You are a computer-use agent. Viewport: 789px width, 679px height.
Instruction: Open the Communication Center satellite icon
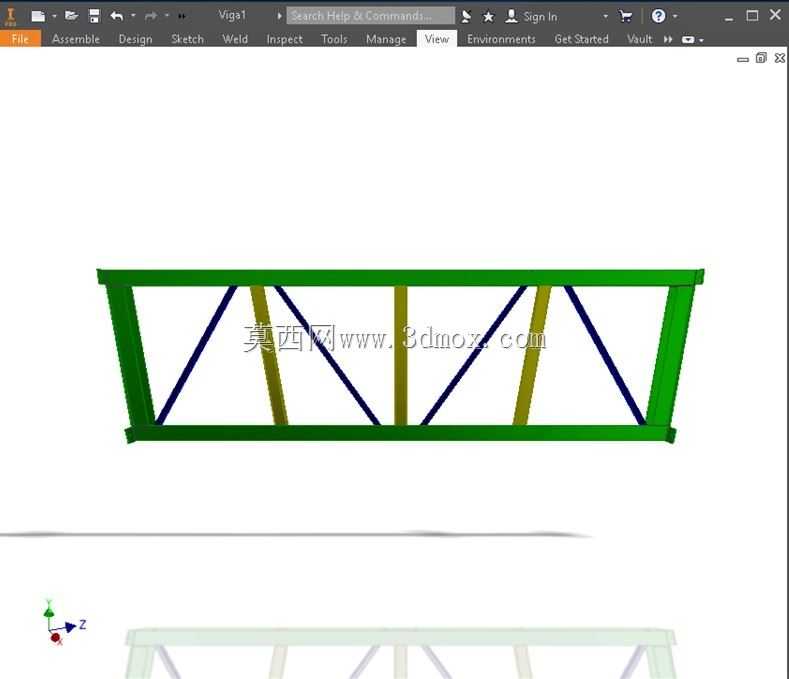coord(466,16)
